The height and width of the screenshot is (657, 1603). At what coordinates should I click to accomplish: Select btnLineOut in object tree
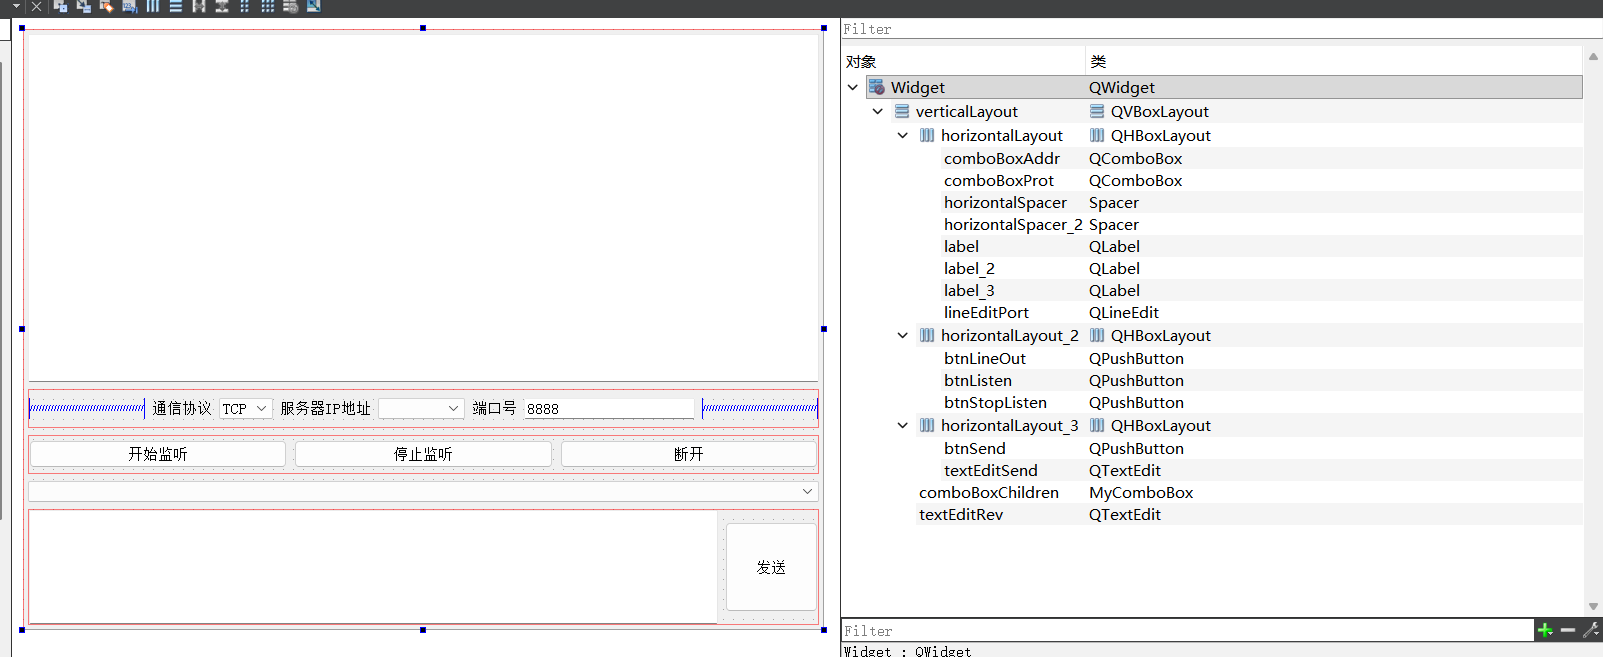pos(984,358)
